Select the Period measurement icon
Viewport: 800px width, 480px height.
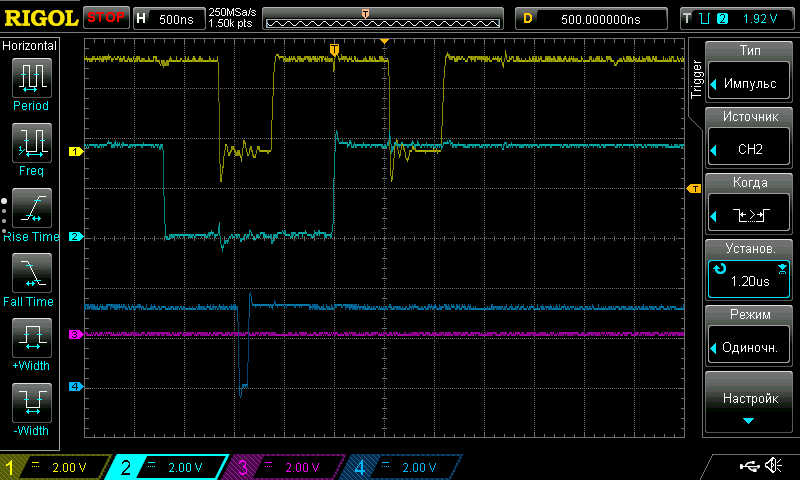click(x=31, y=78)
